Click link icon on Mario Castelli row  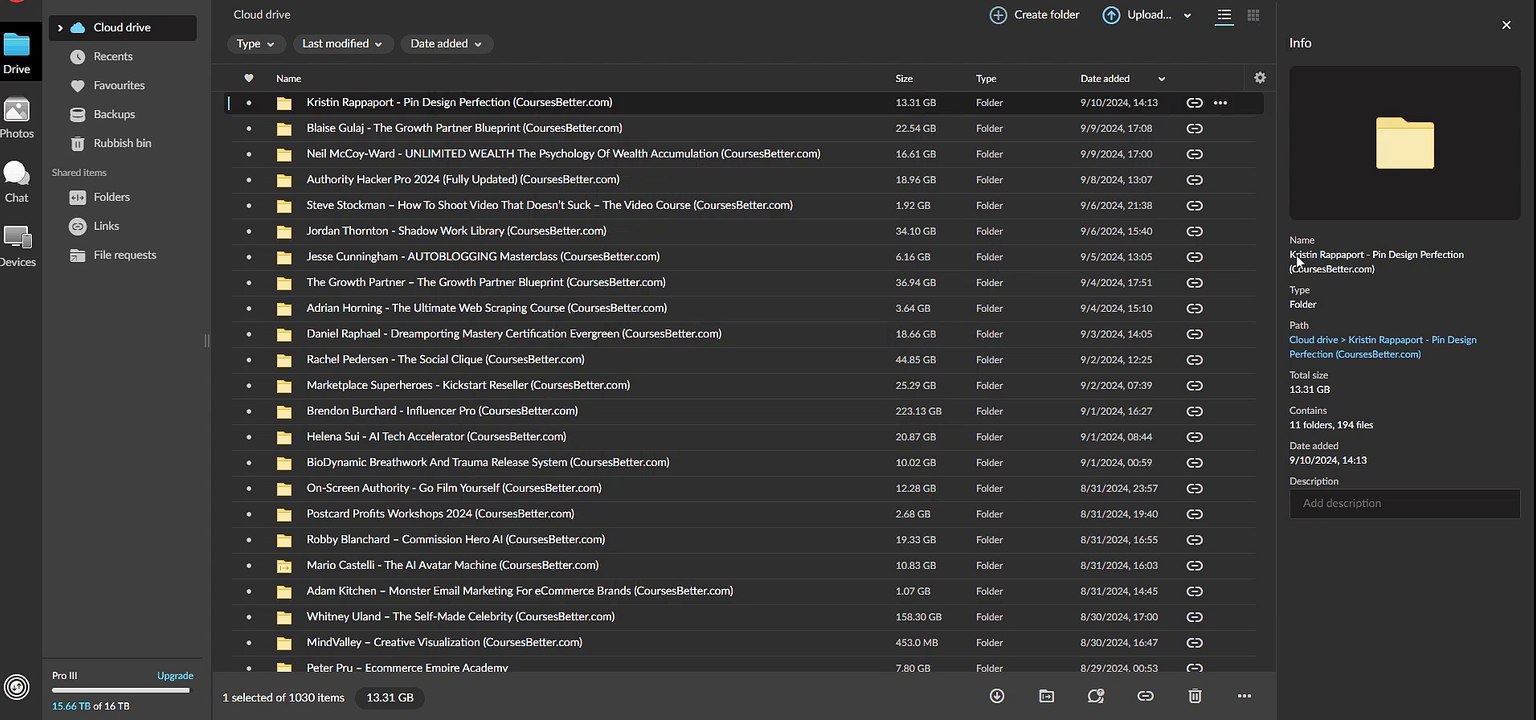pyautogui.click(x=1194, y=566)
